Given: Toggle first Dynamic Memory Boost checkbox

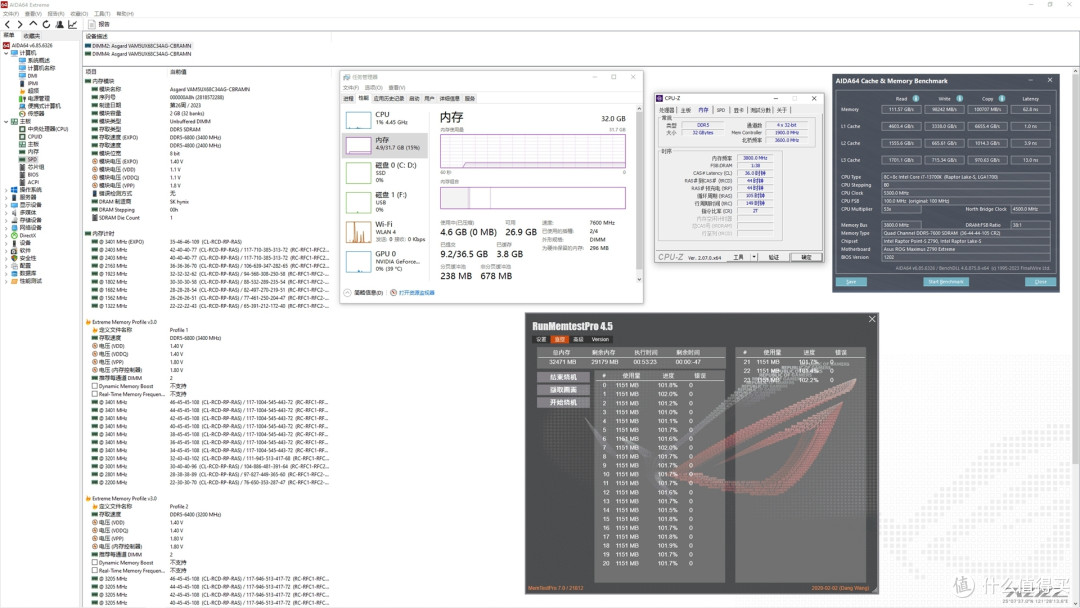Looking at the screenshot, I should [x=95, y=386].
